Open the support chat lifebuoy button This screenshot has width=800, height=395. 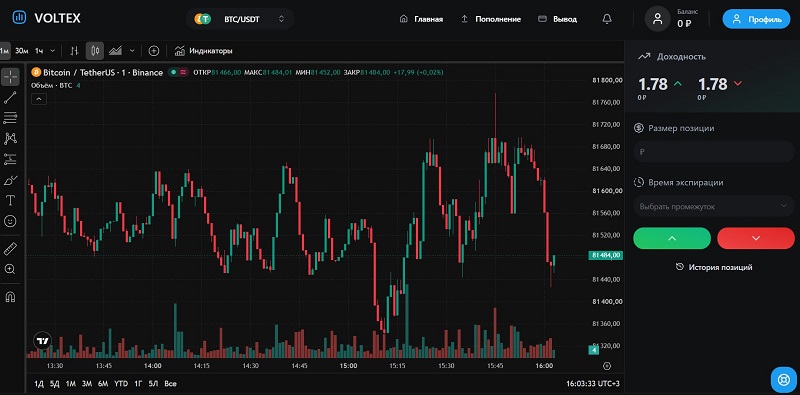[784, 380]
